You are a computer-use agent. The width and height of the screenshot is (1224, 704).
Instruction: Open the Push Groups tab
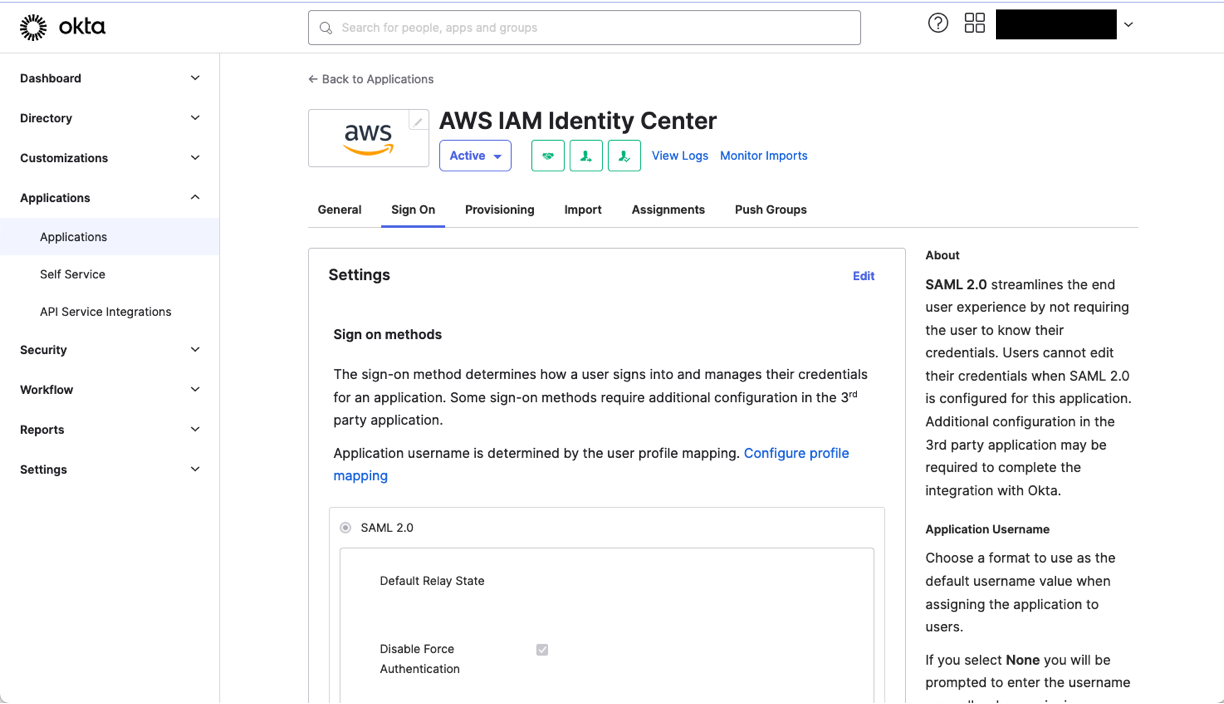pyautogui.click(x=770, y=210)
